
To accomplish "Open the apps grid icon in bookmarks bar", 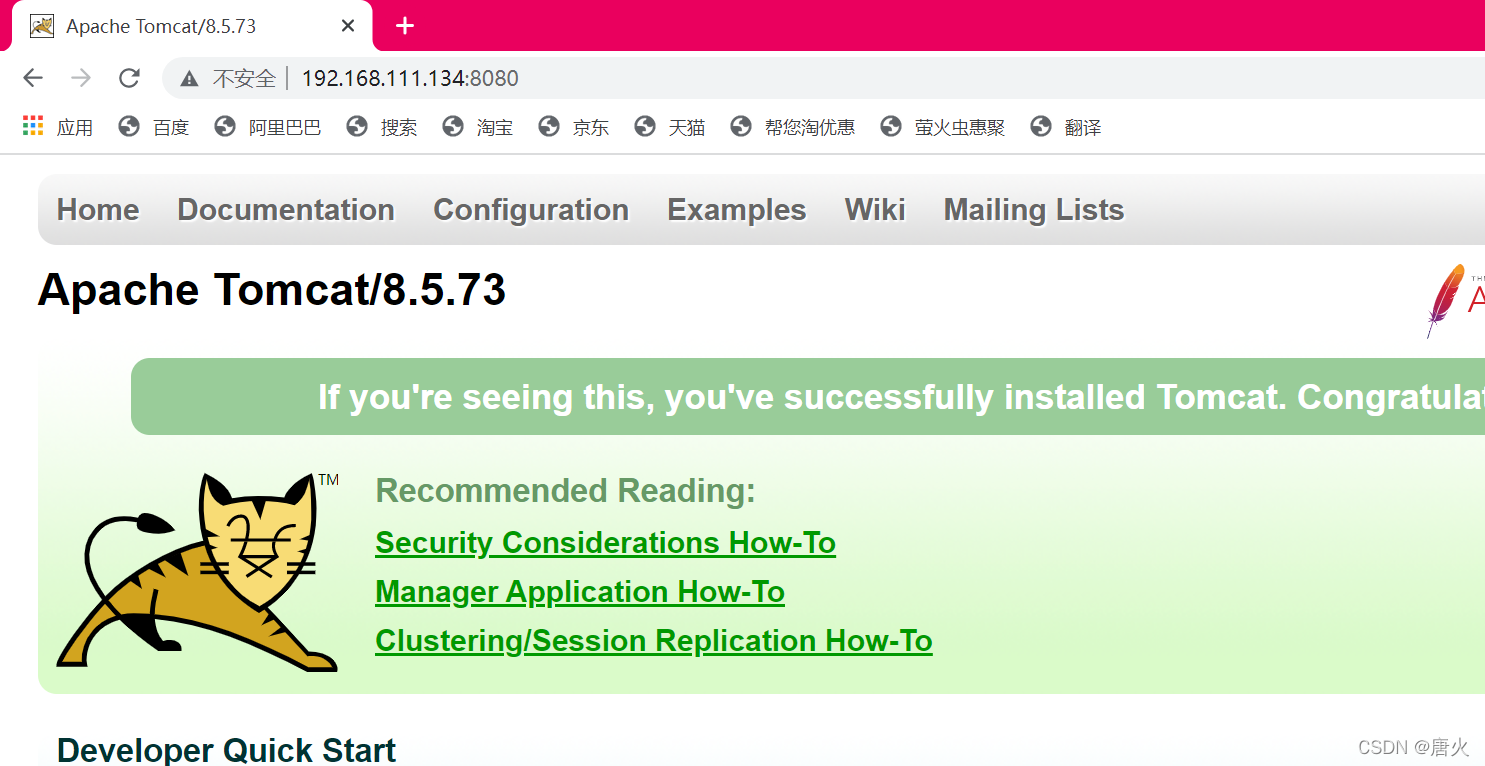I will click(x=33, y=126).
